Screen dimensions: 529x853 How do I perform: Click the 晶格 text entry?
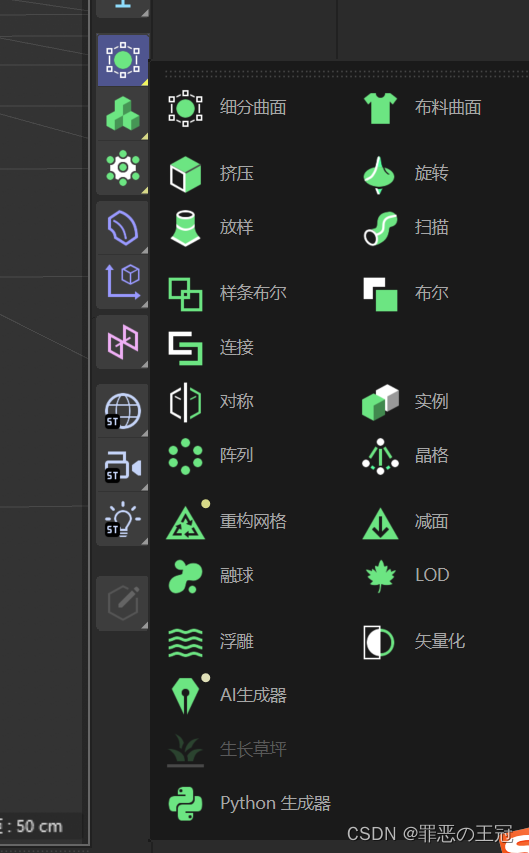tap(432, 455)
